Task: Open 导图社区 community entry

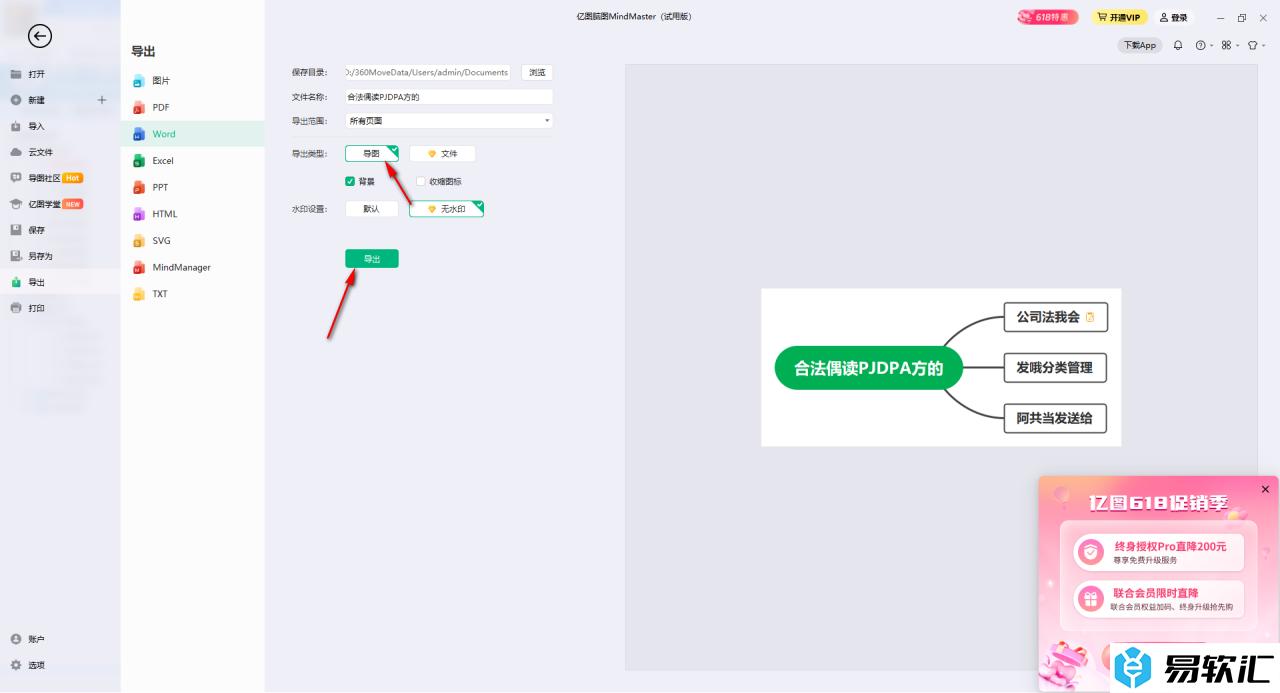Action: (x=60, y=178)
